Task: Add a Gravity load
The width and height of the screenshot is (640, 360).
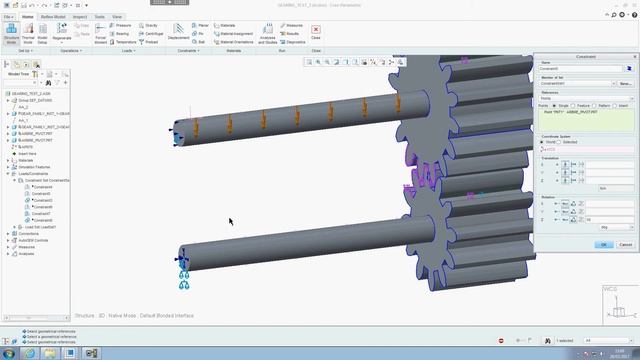Action: tap(148, 25)
